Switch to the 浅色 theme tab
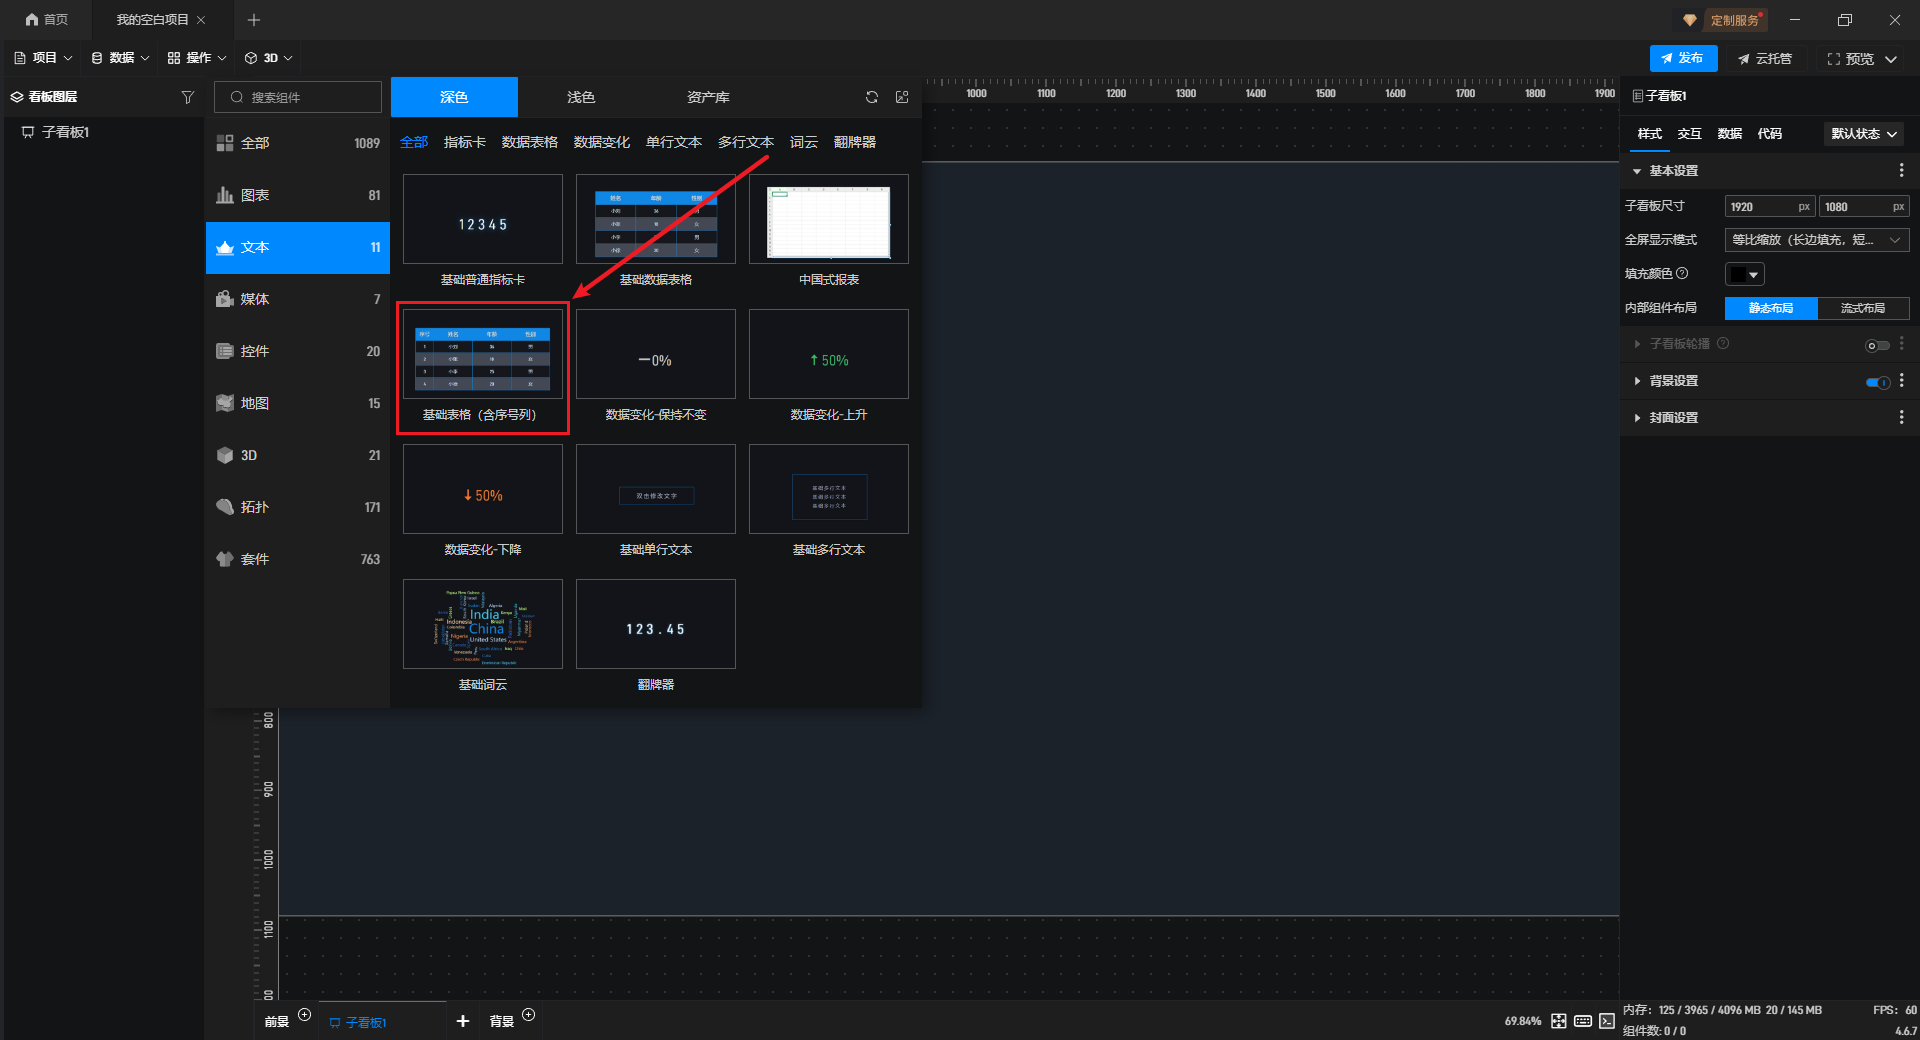1920x1040 pixels. coord(581,97)
